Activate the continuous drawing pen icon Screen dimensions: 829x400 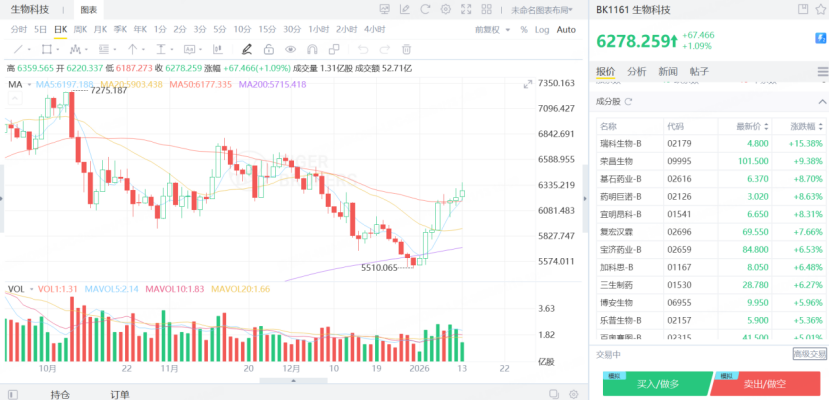click(246, 50)
